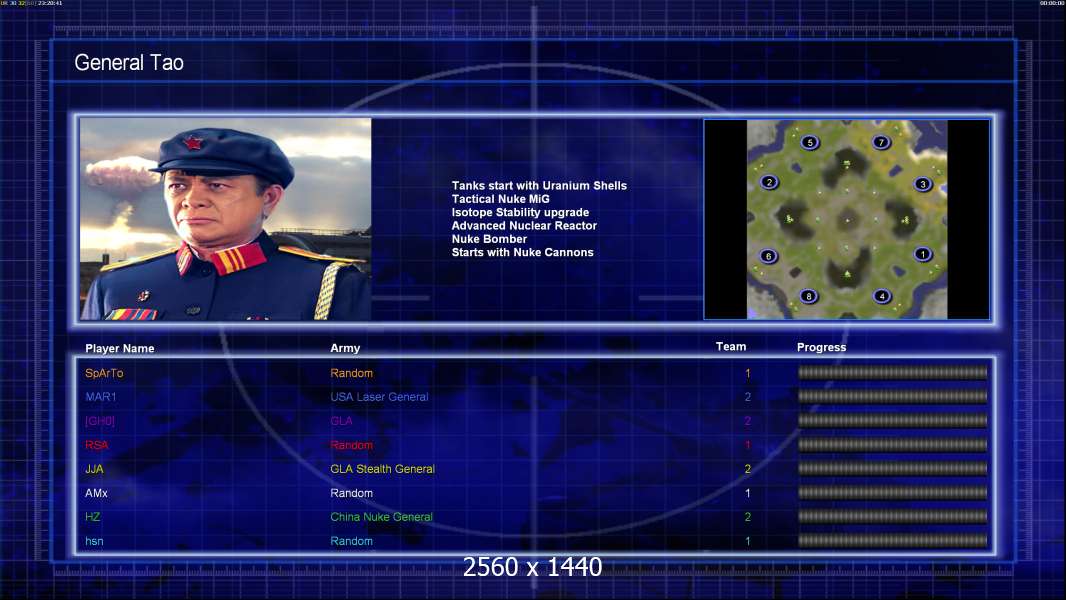This screenshot has width=1066, height=600.
Task: Click USA Laser General army entry
Action: pos(379,397)
